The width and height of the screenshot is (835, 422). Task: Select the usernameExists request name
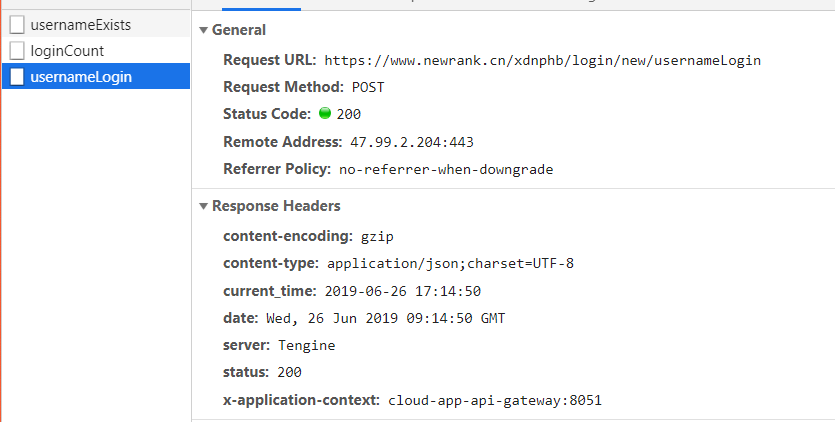(x=80, y=24)
